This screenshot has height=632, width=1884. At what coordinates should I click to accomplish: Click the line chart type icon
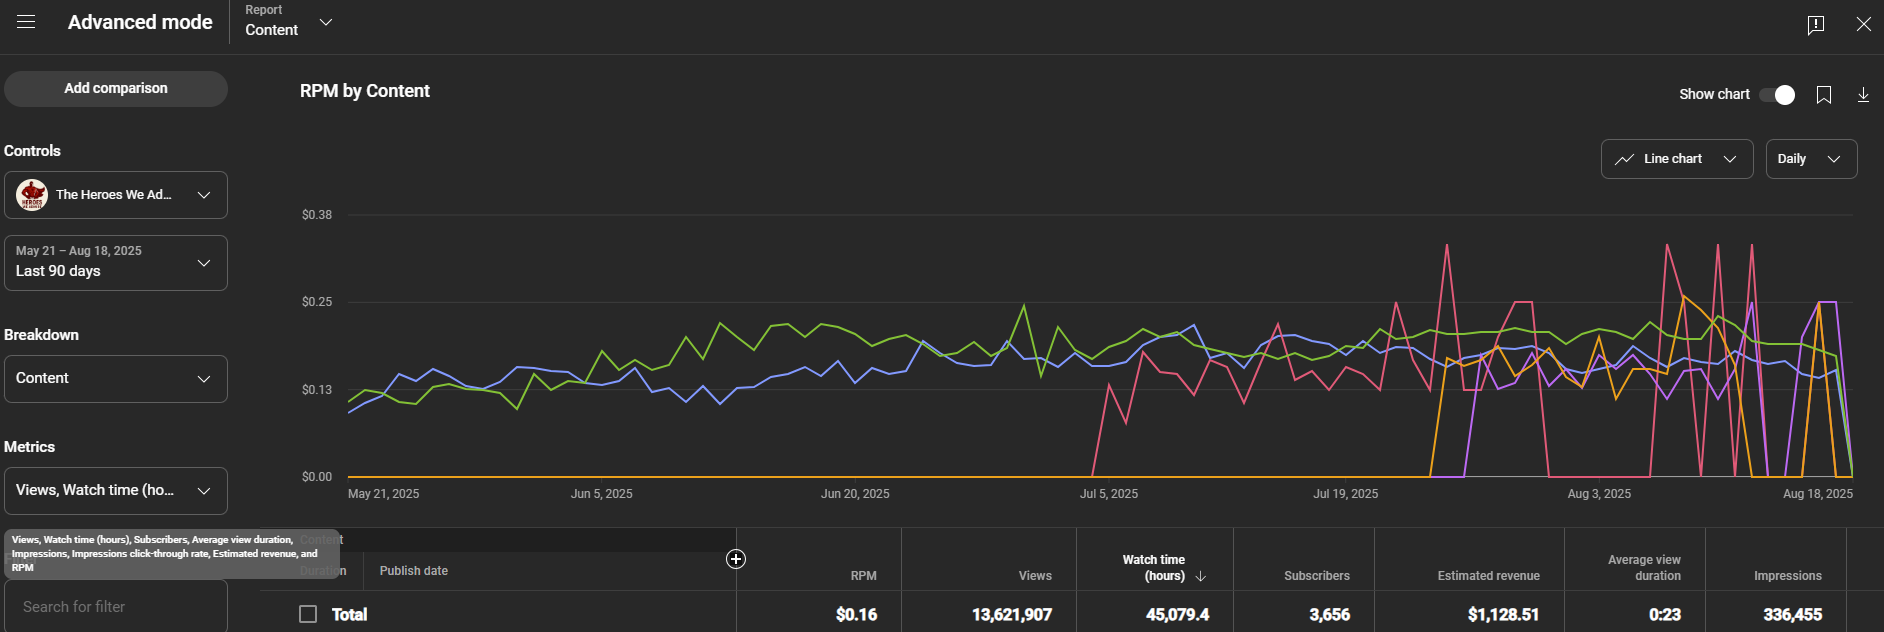pyautogui.click(x=1624, y=159)
